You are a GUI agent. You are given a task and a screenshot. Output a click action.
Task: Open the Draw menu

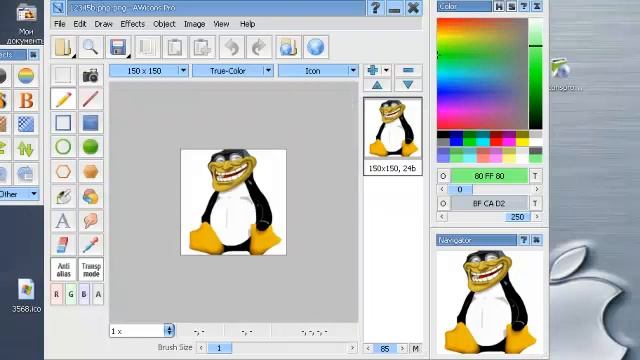coord(104,24)
